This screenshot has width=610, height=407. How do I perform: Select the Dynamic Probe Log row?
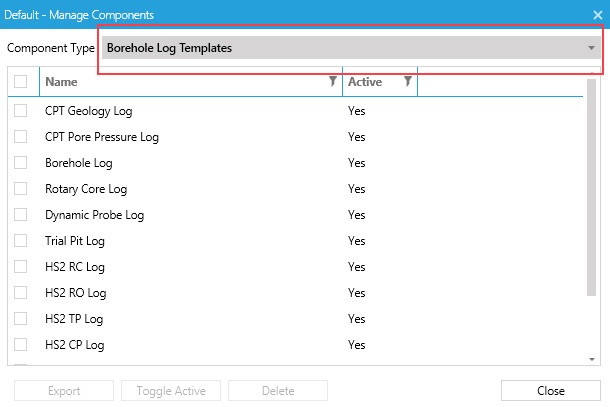click(296, 215)
